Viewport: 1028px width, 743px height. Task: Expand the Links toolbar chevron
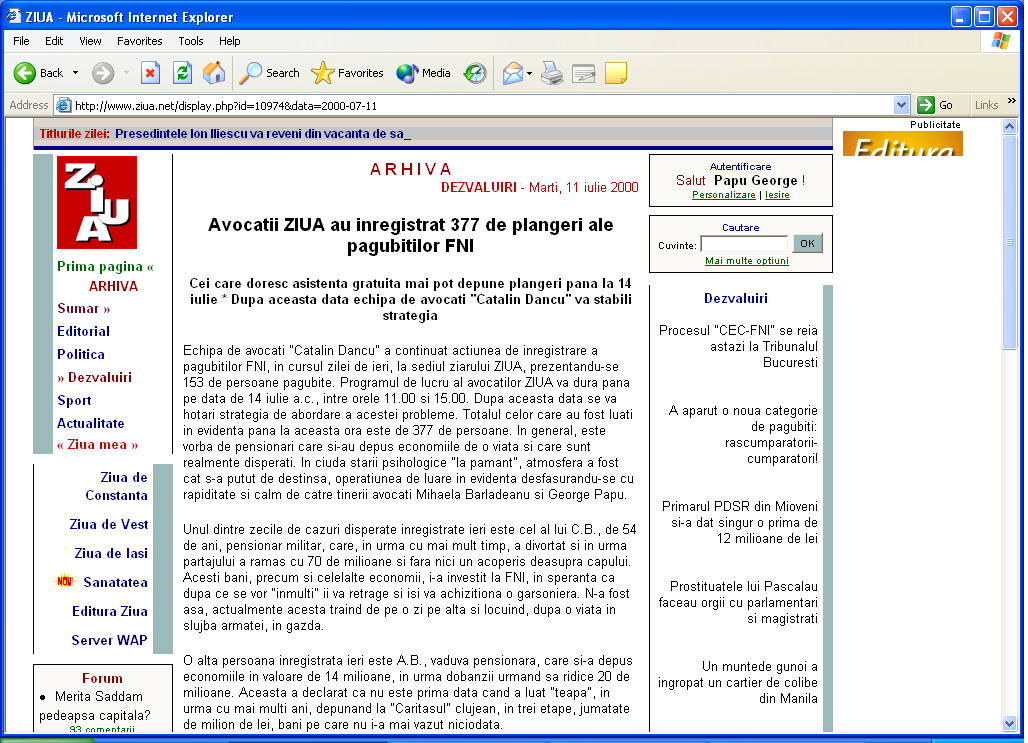click(x=1012, y=101)
